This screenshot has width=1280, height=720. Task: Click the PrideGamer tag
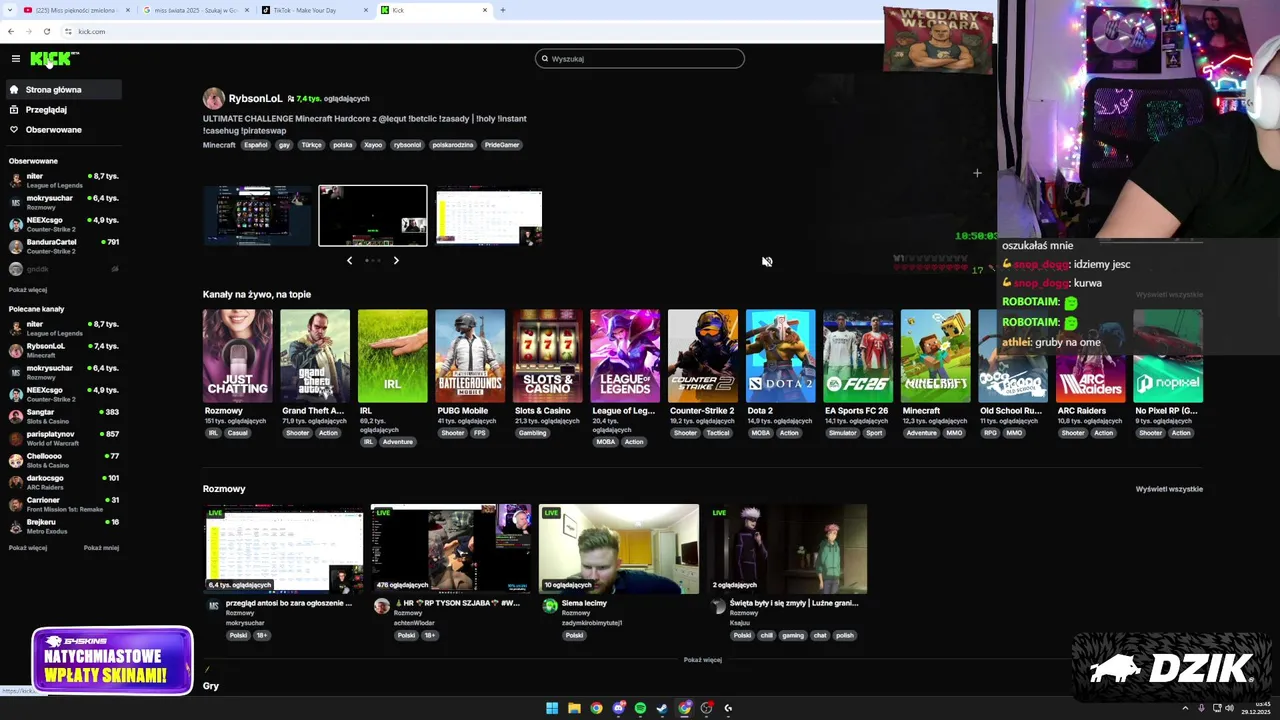pyautogui.click(x=502, y=145)
